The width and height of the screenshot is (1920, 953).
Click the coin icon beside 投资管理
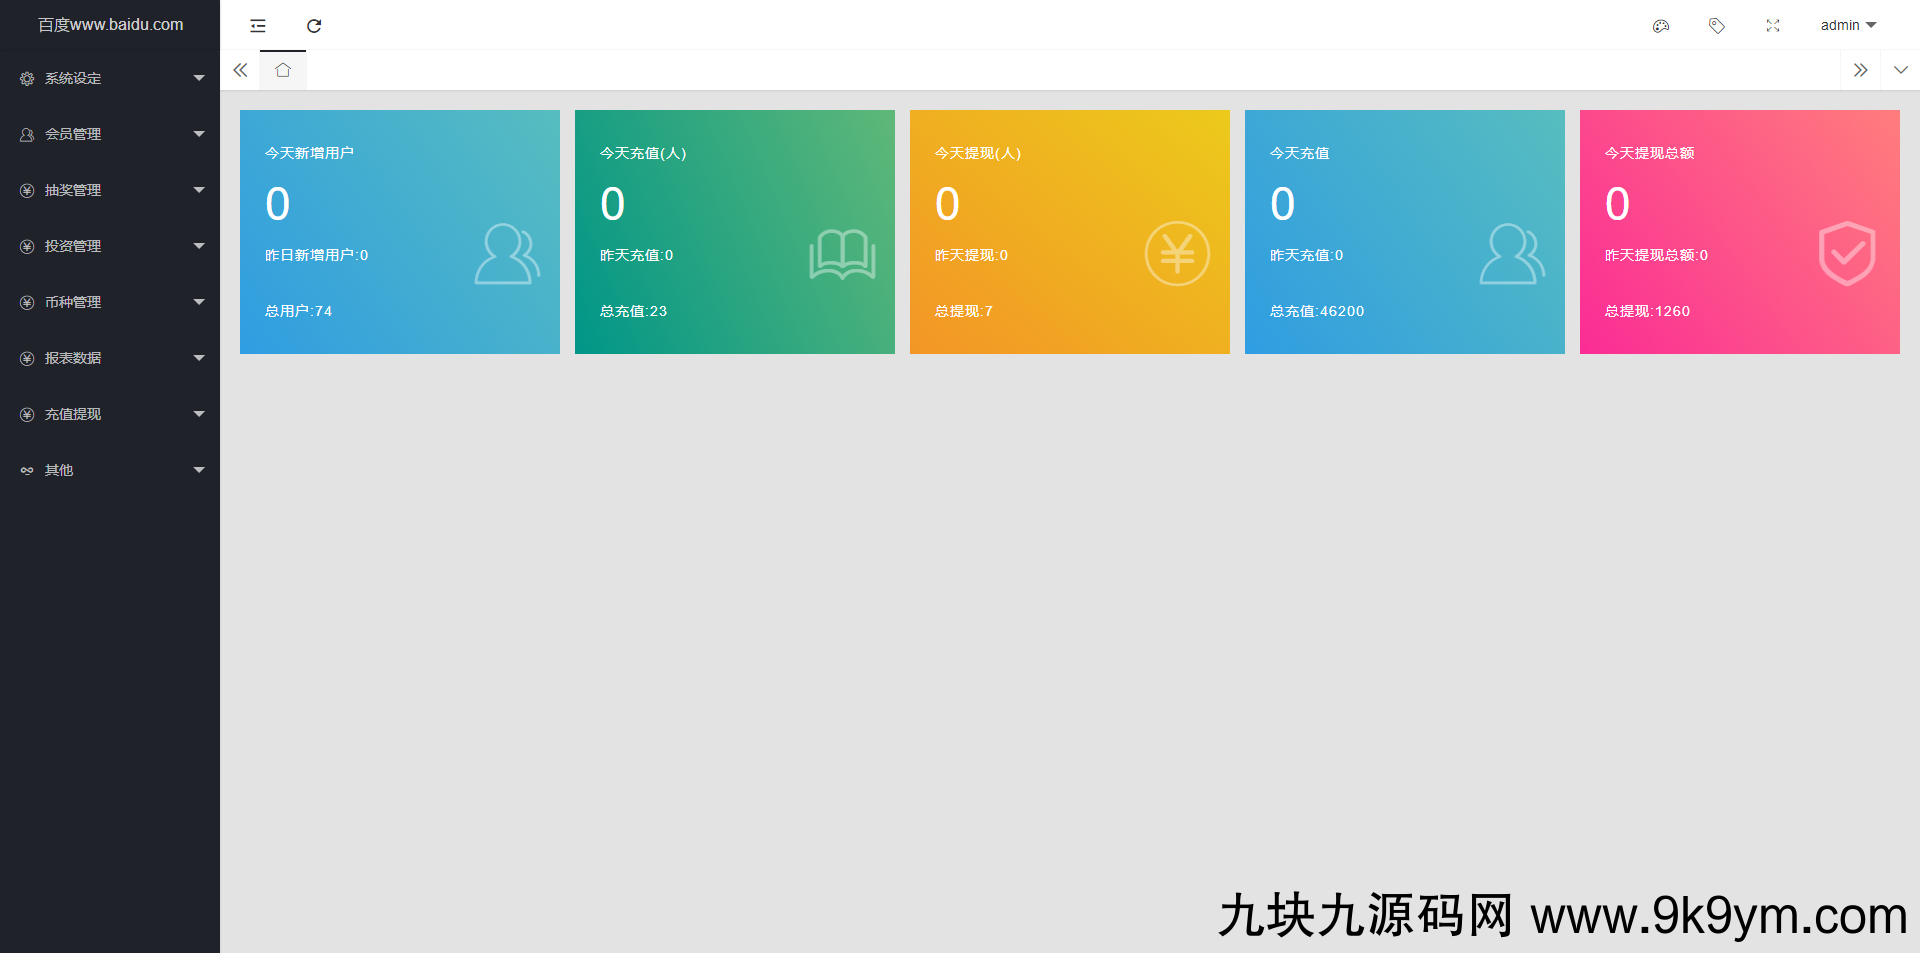[26, 245]
